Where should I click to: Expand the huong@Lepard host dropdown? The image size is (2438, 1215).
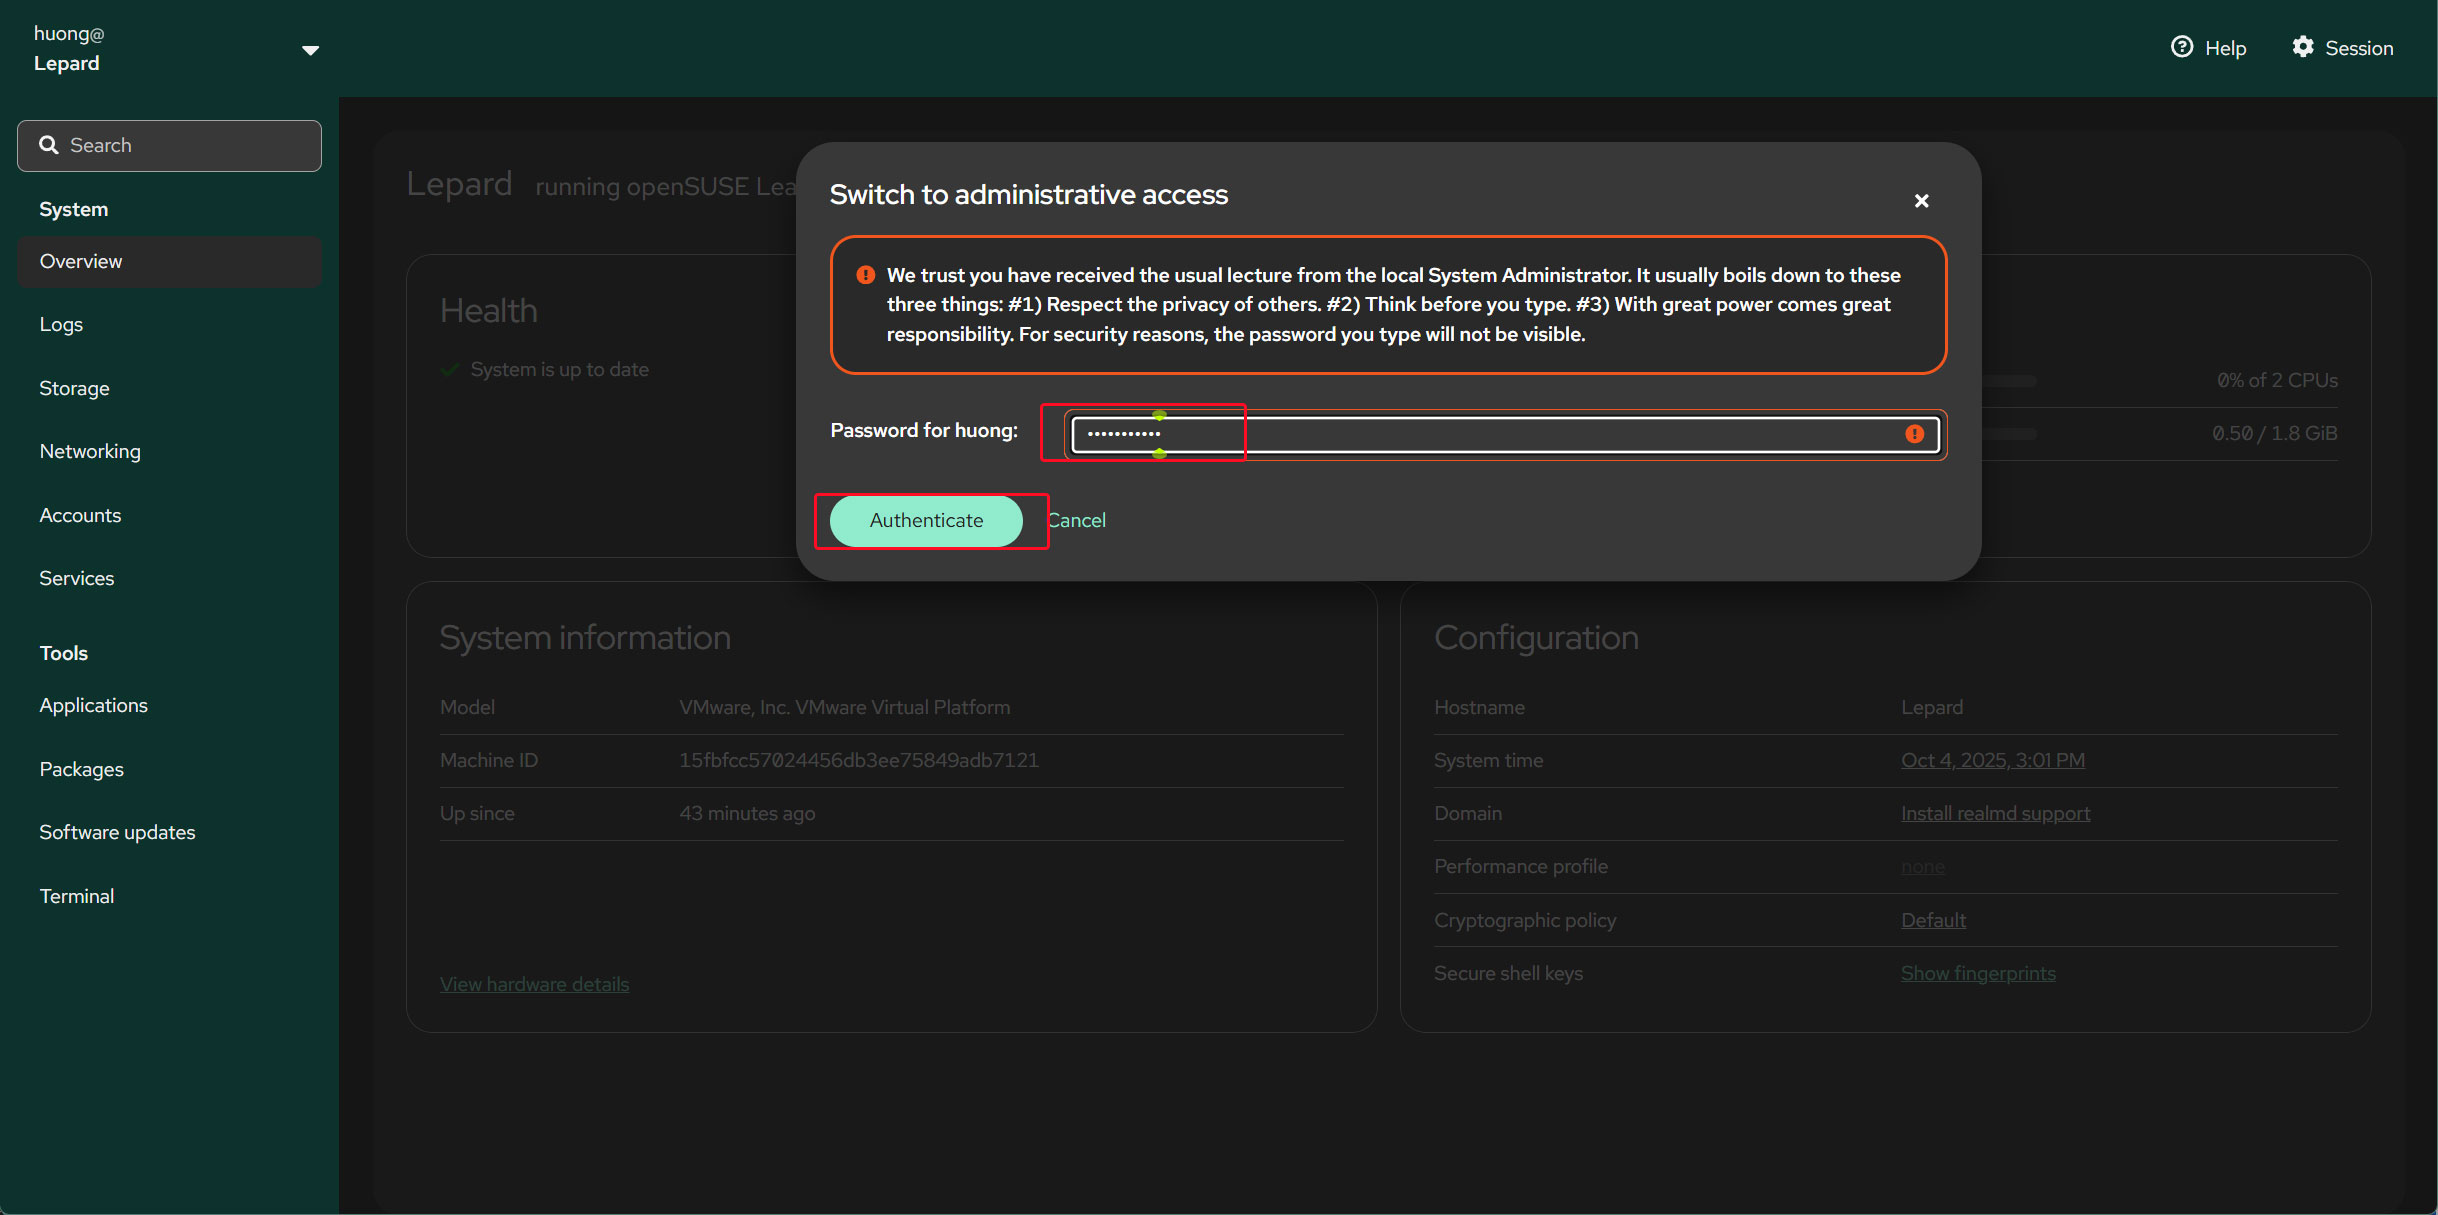310,49
